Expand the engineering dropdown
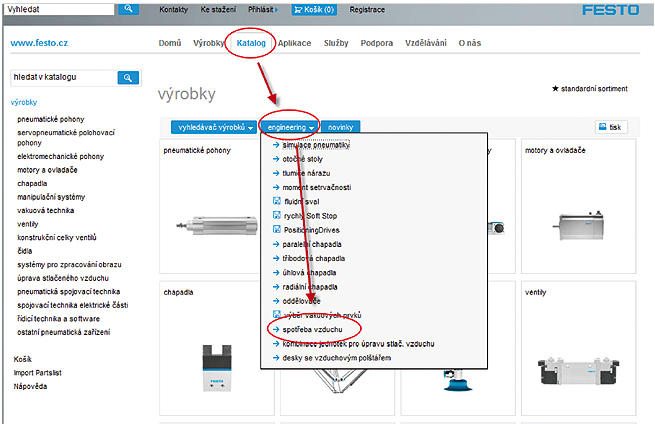Viewport: 655px width, 426px height. pyautogui.click(x=290, y=127)
